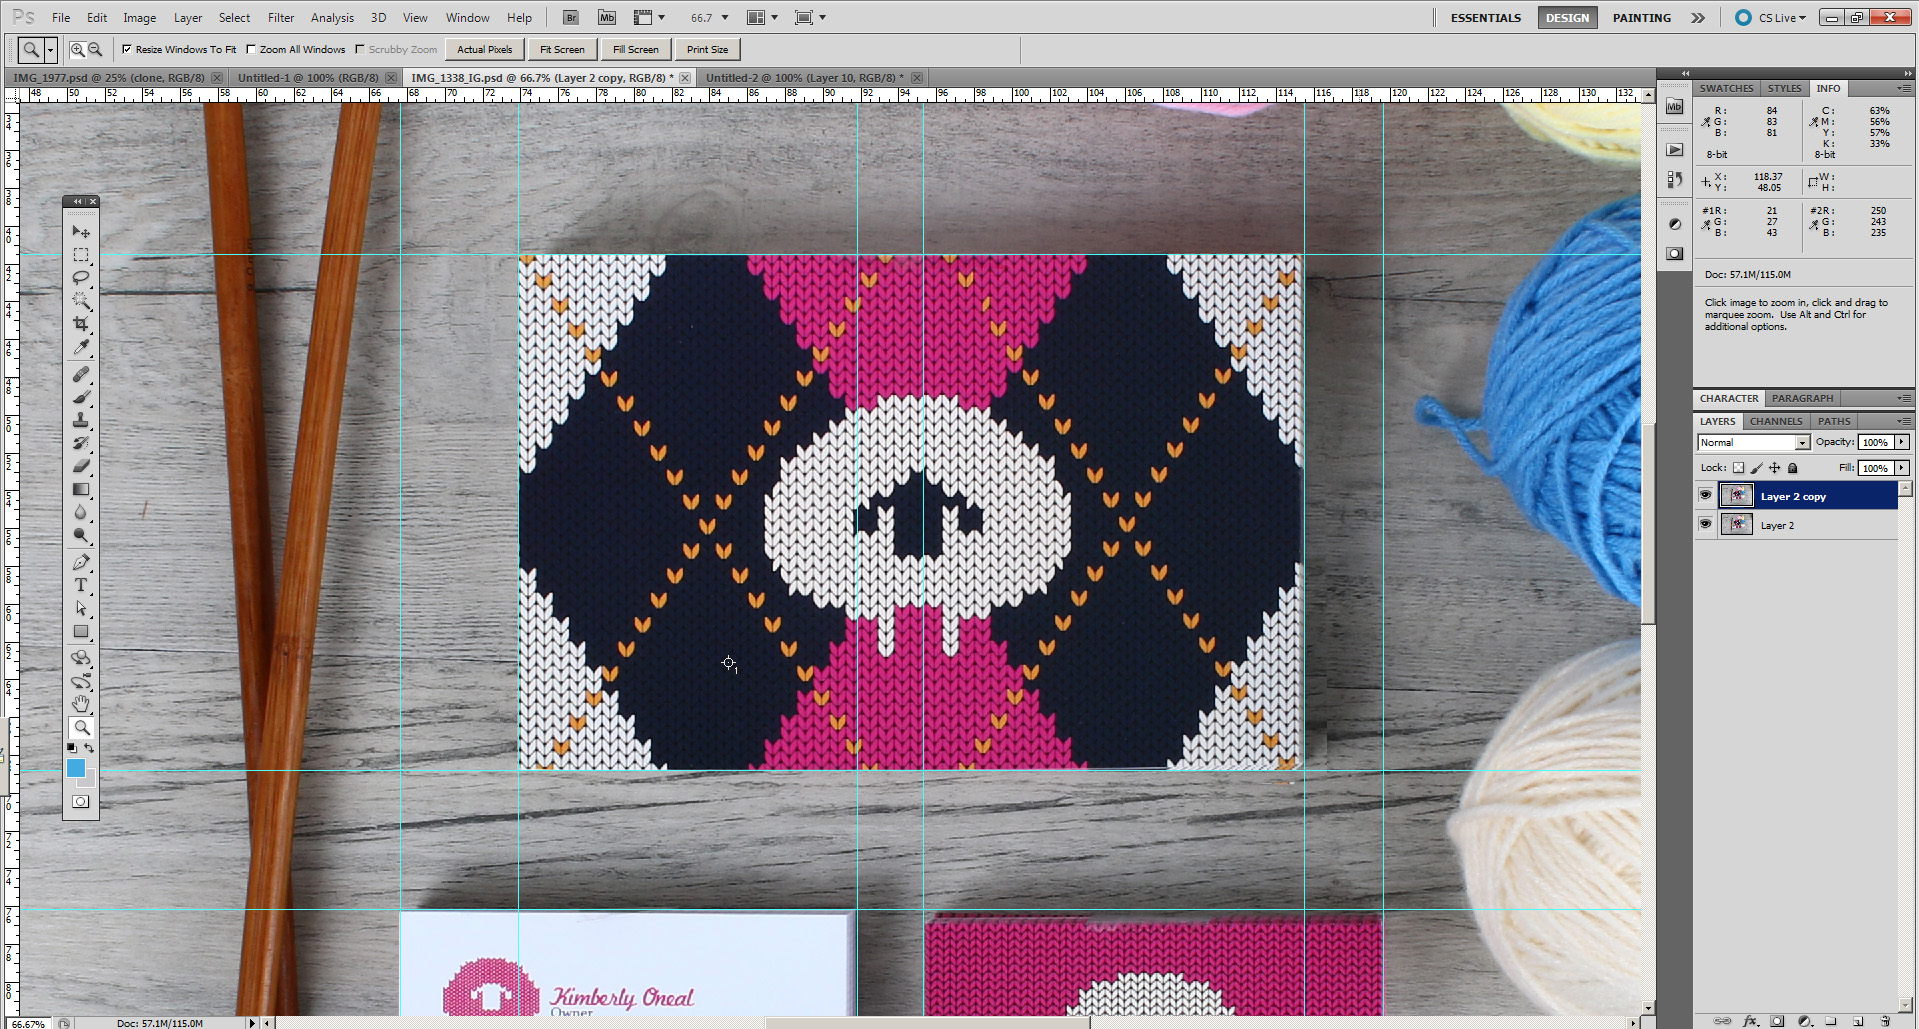Viewport: 1919px width, 1029px height.
Task: Create new fill or adjustment layer
Action: (x=1804, y=1021)
